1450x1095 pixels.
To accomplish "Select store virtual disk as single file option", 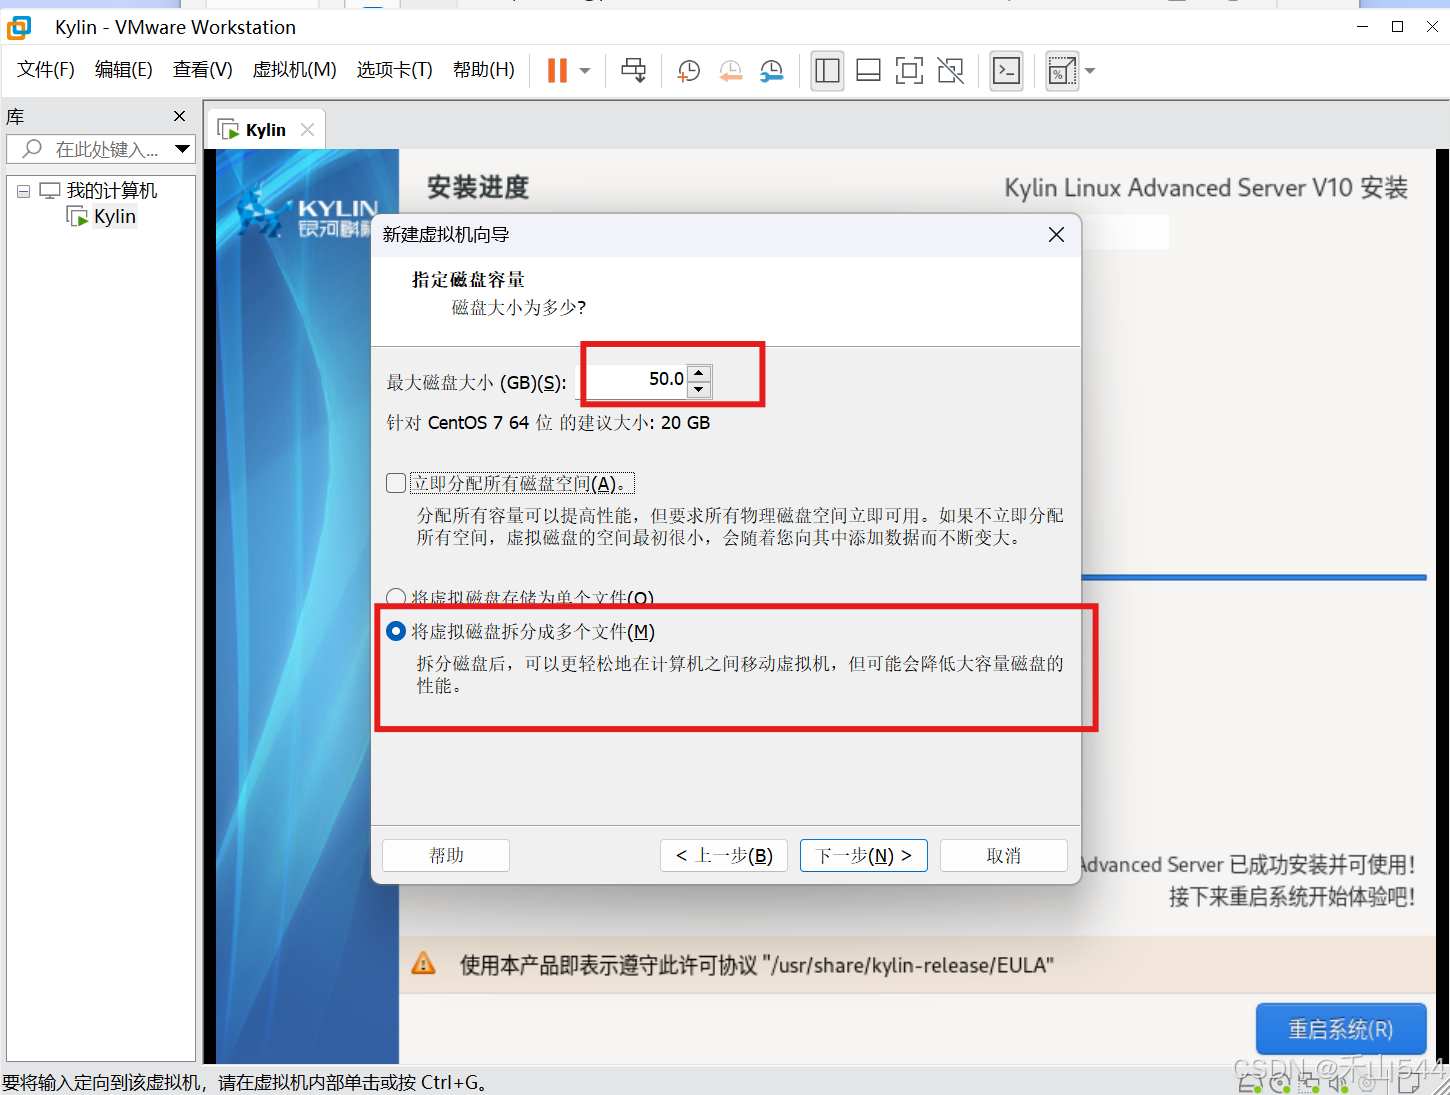I will coord(396,597).
